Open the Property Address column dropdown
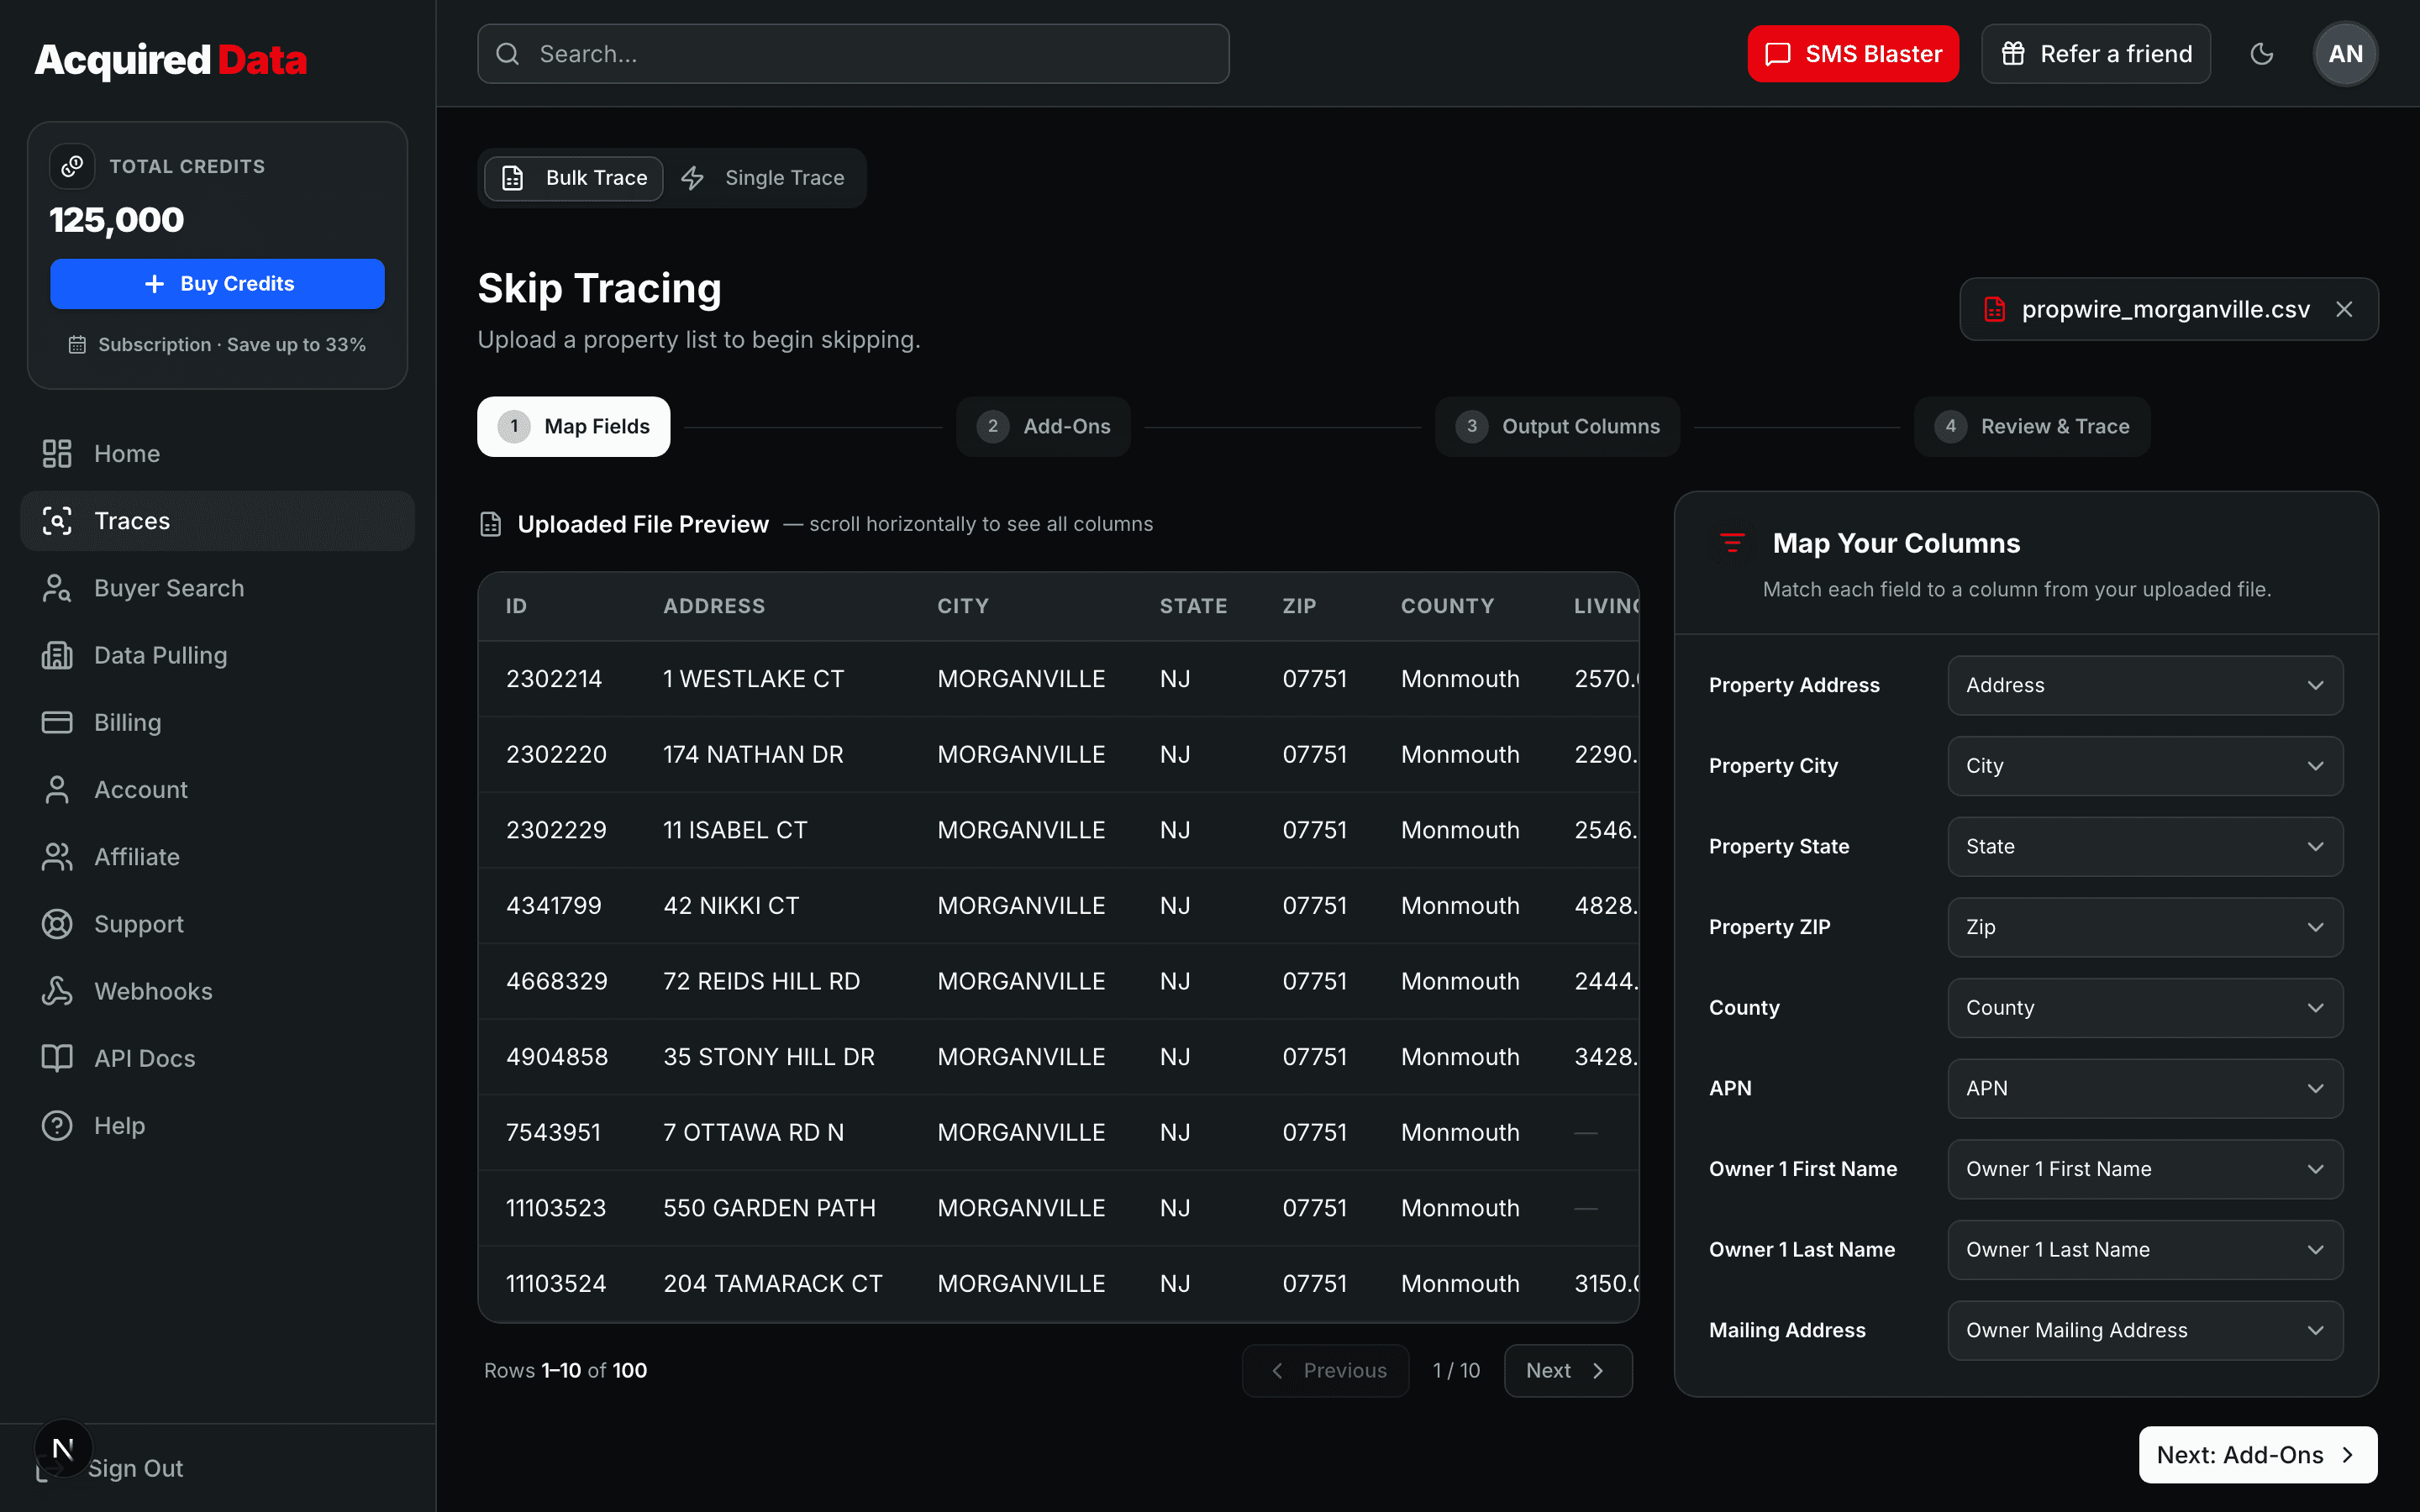 [x=2144, y=685]
